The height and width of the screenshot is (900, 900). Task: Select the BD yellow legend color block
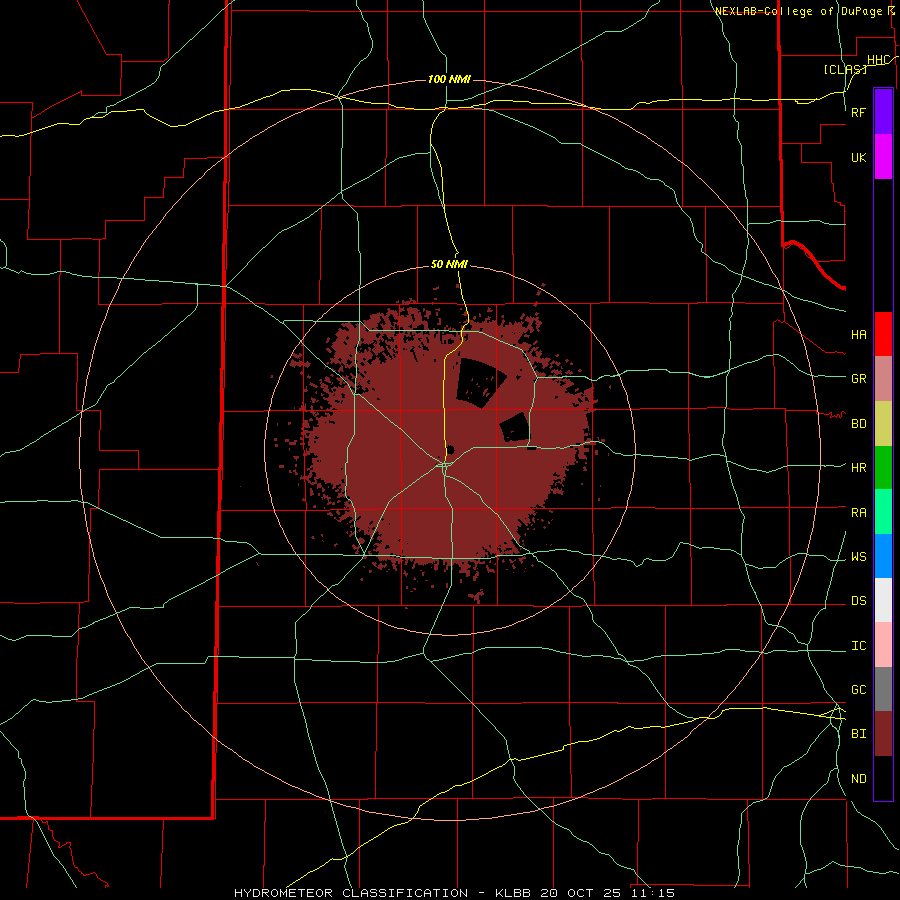tap(883, 424)
